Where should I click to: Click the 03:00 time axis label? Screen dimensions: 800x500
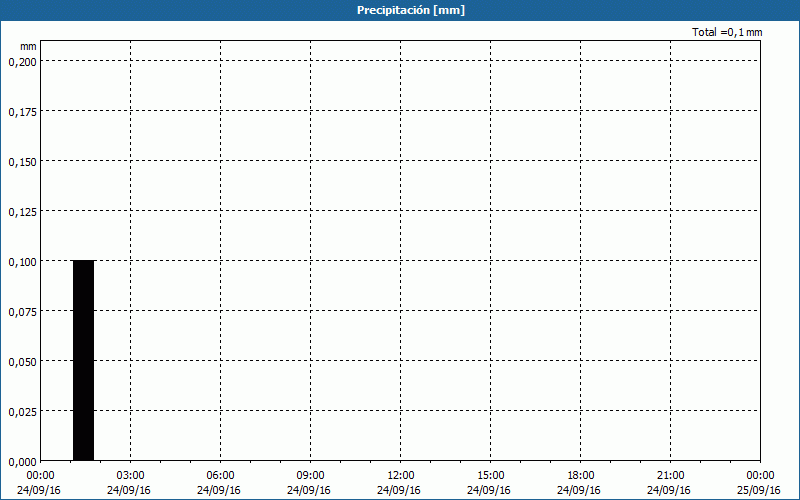point(131,475)
